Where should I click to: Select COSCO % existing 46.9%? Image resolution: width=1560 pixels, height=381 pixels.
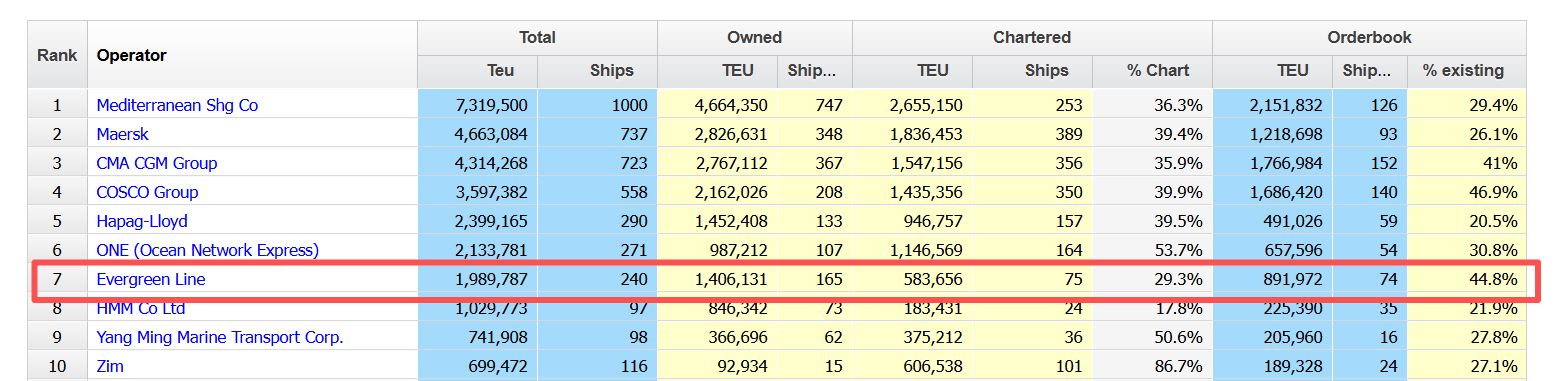click(x=1467, y=192)
